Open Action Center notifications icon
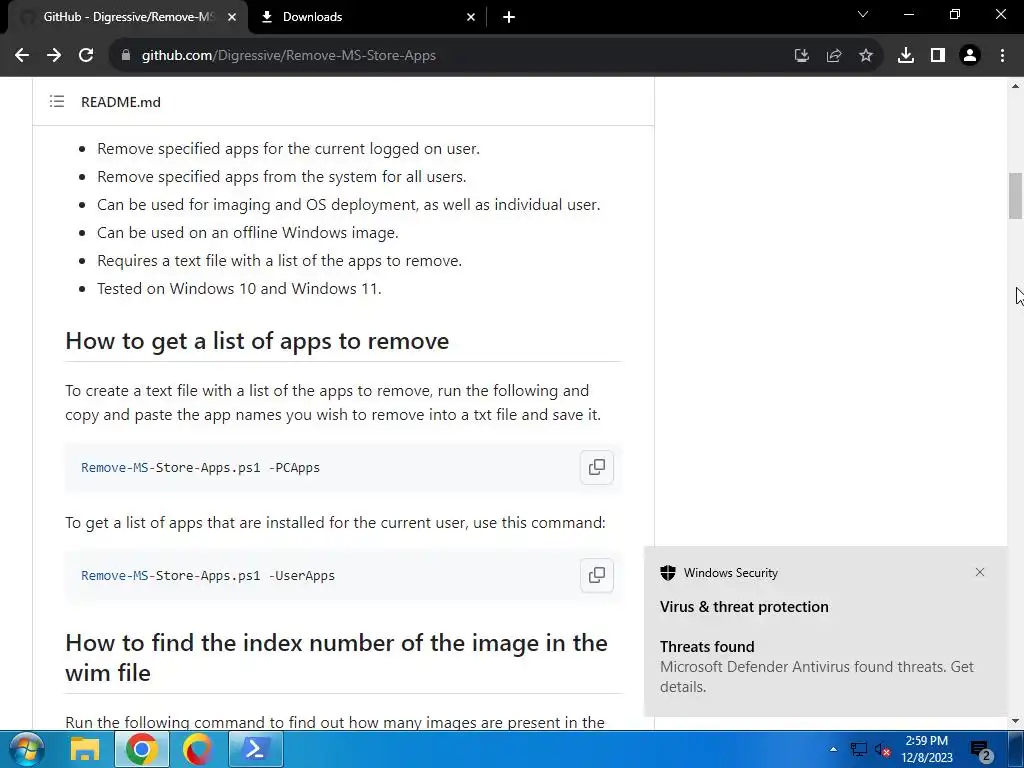The height and width of the screenshot is (768, 1024). point(981,750)
